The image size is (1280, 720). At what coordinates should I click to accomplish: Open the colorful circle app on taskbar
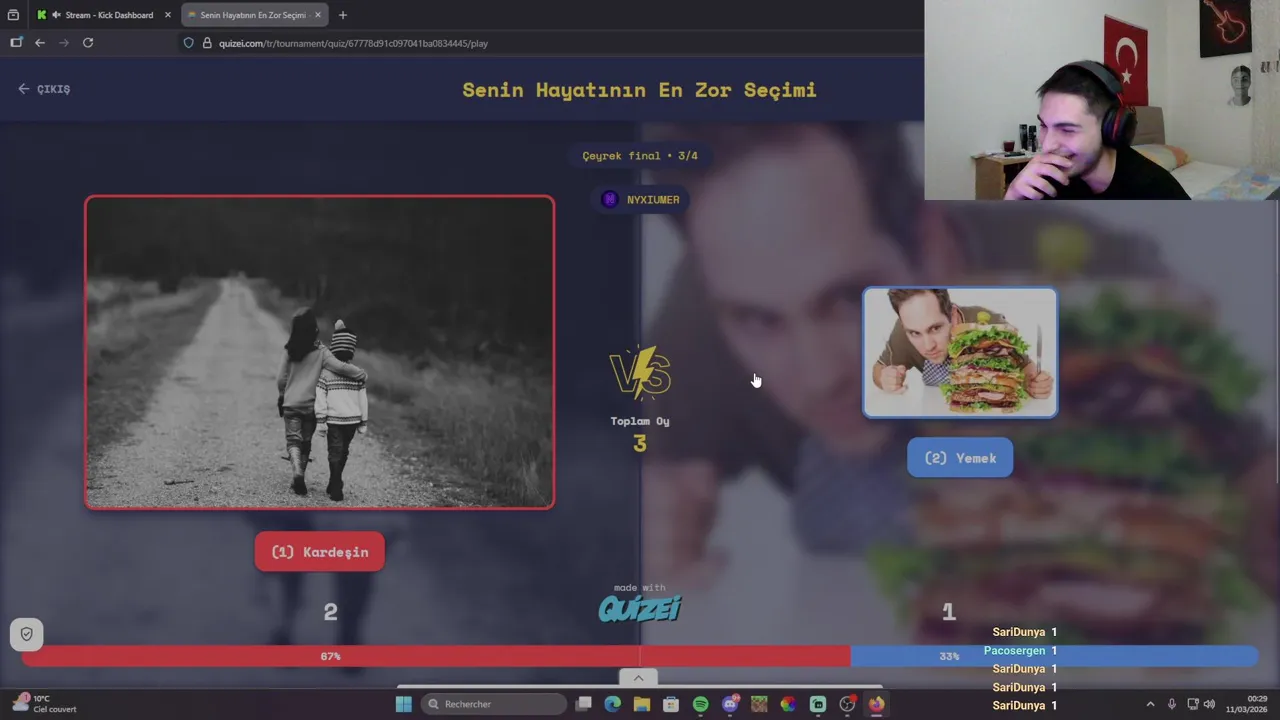[788, 704]
